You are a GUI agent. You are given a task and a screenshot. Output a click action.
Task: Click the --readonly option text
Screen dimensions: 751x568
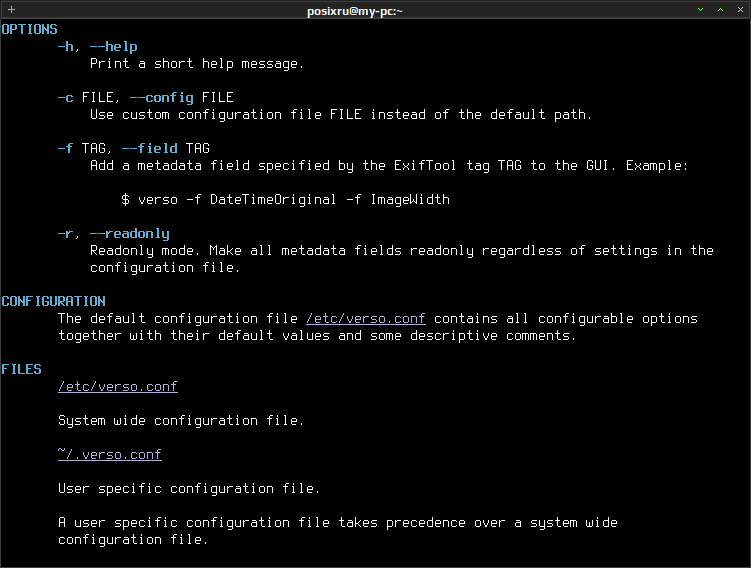tap(130, 234)
